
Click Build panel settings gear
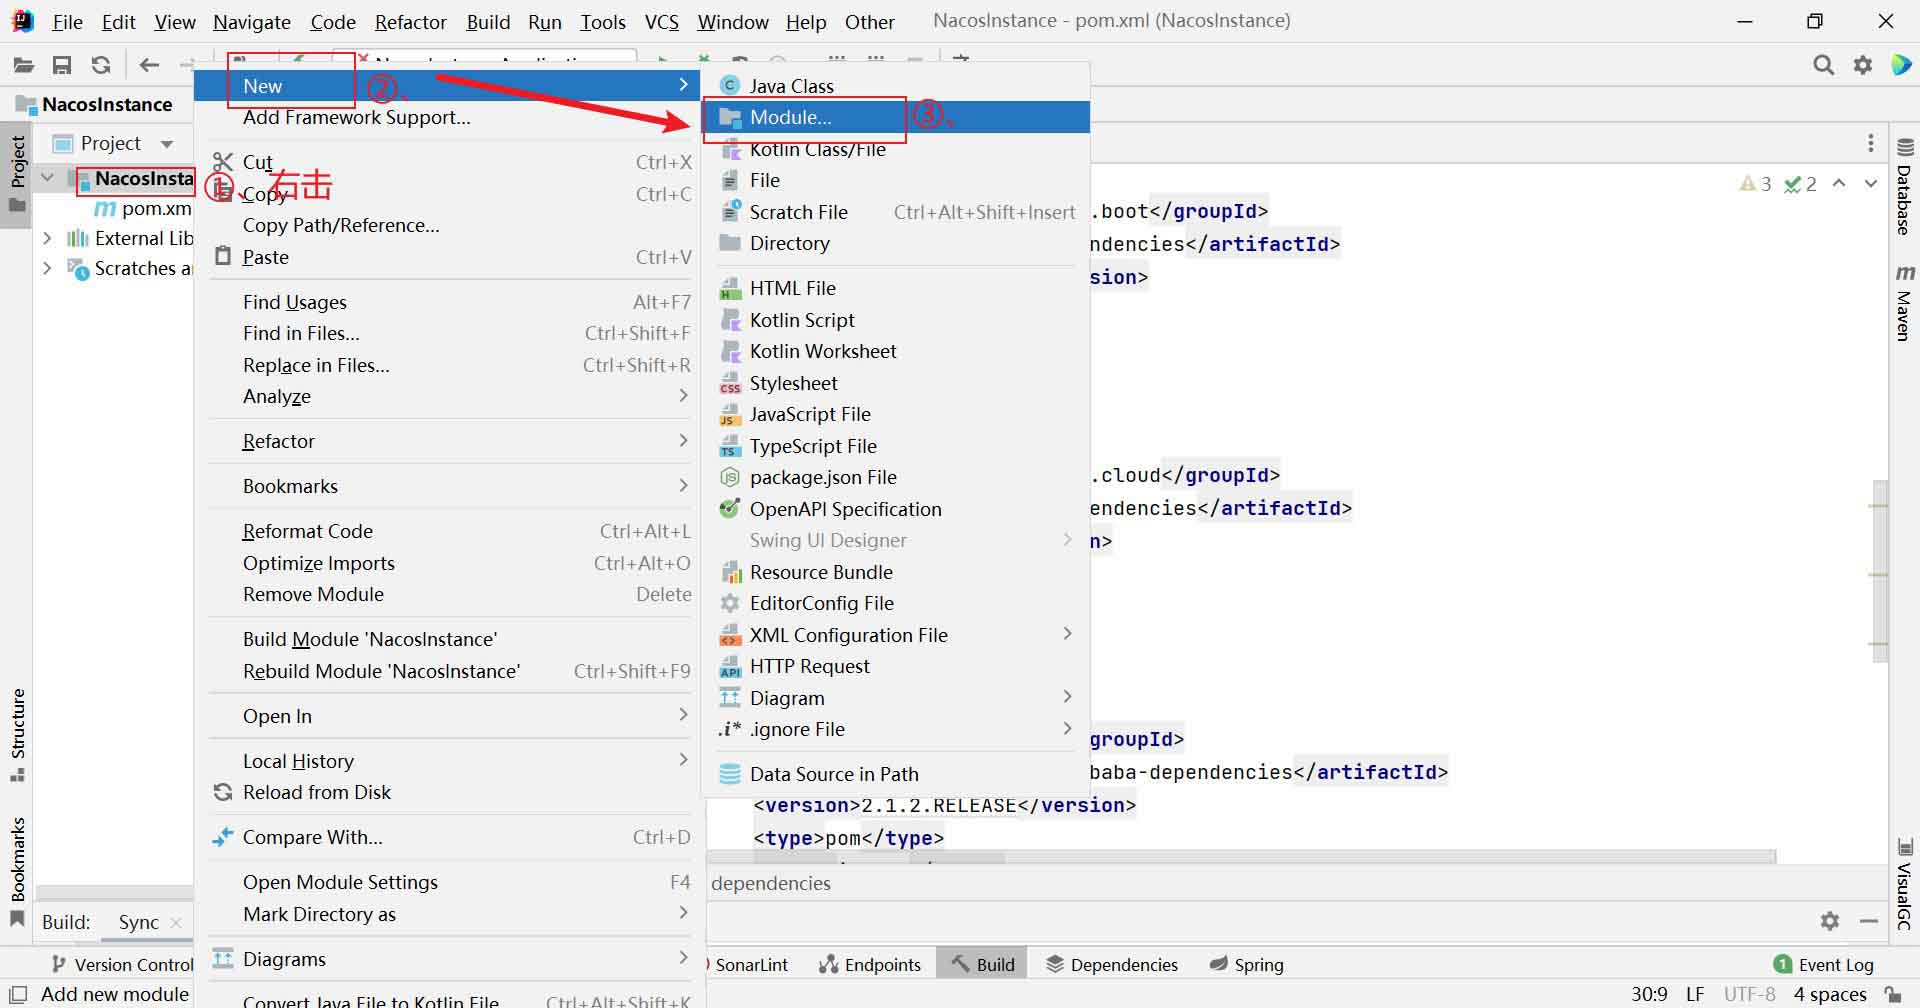point(1830,921)
